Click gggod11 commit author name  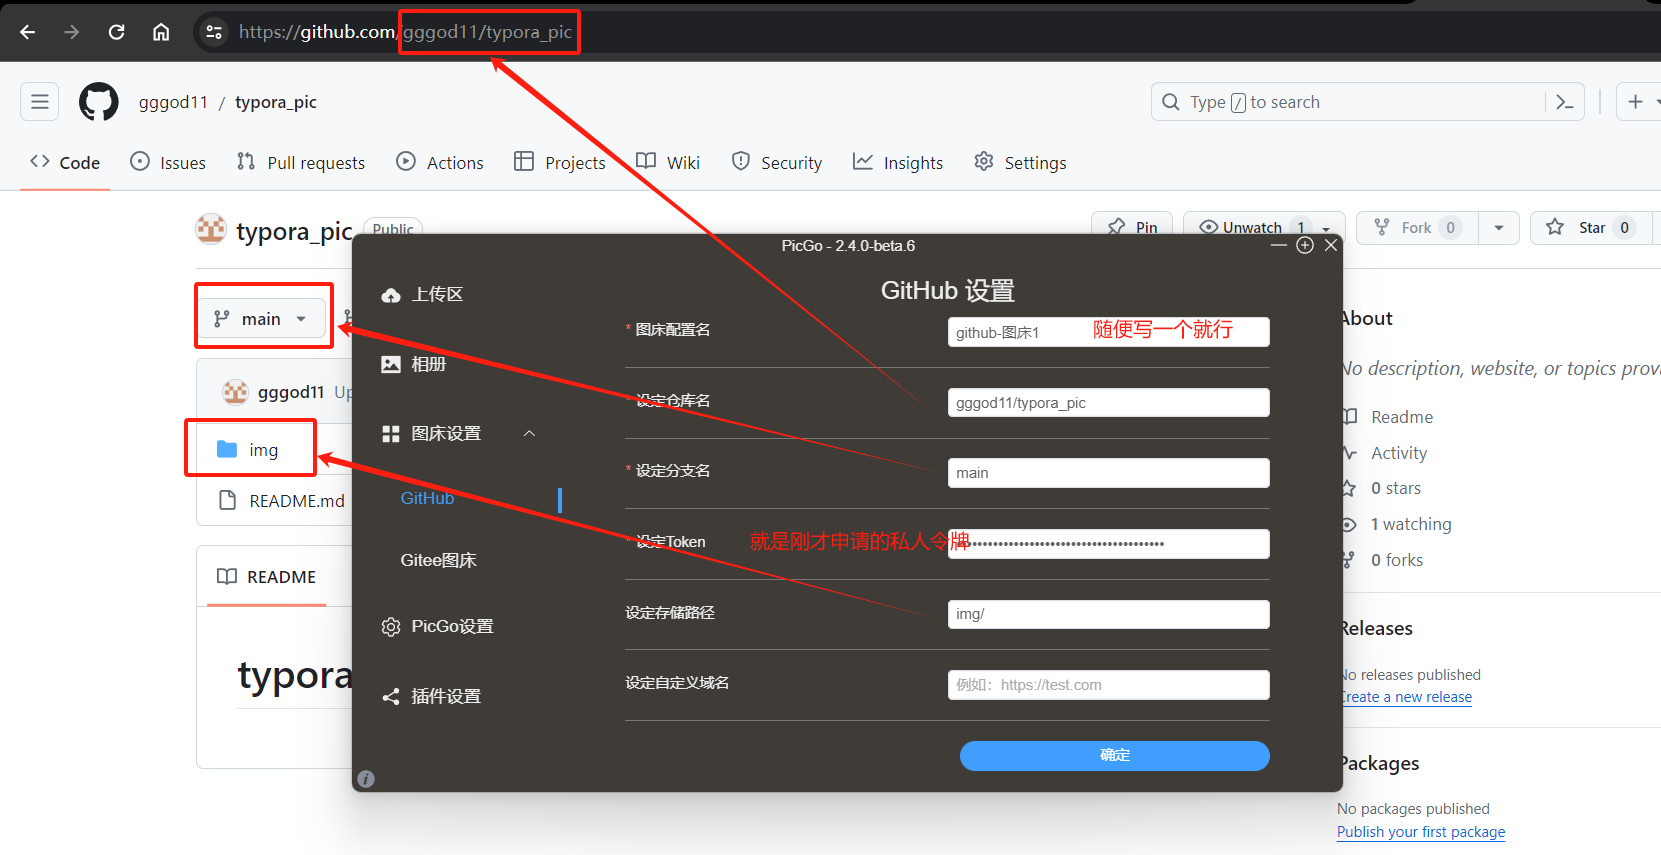291,392
